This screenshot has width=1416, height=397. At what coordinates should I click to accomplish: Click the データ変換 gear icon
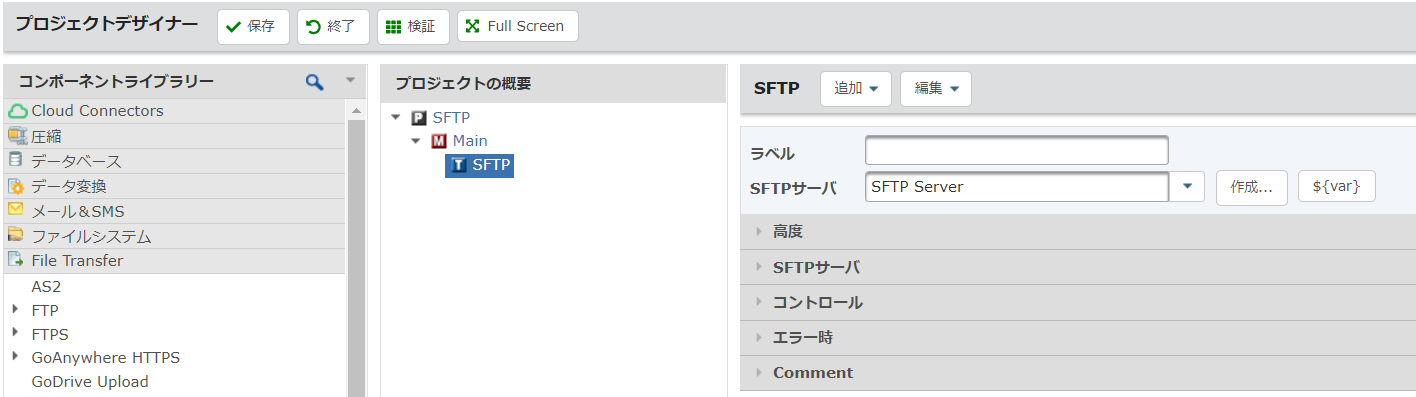[x=16, y=186]
